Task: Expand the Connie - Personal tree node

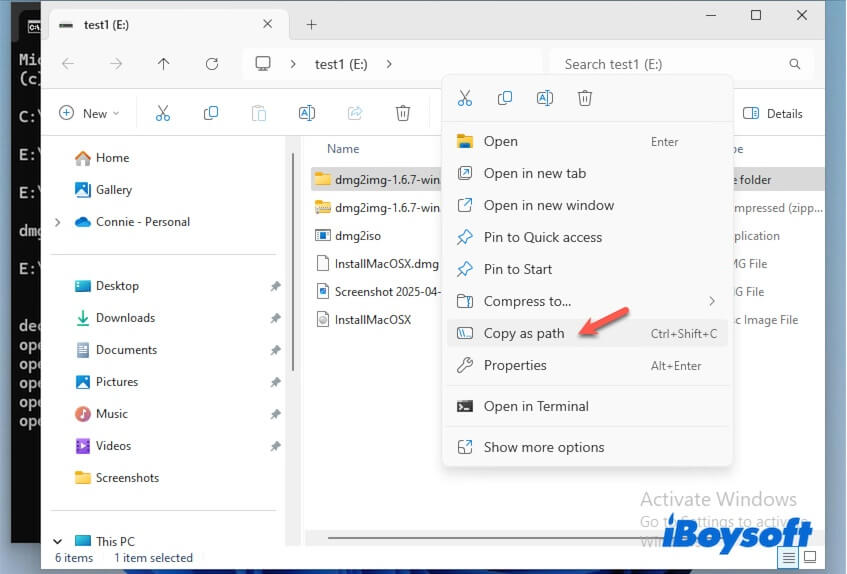Action: 57,222
